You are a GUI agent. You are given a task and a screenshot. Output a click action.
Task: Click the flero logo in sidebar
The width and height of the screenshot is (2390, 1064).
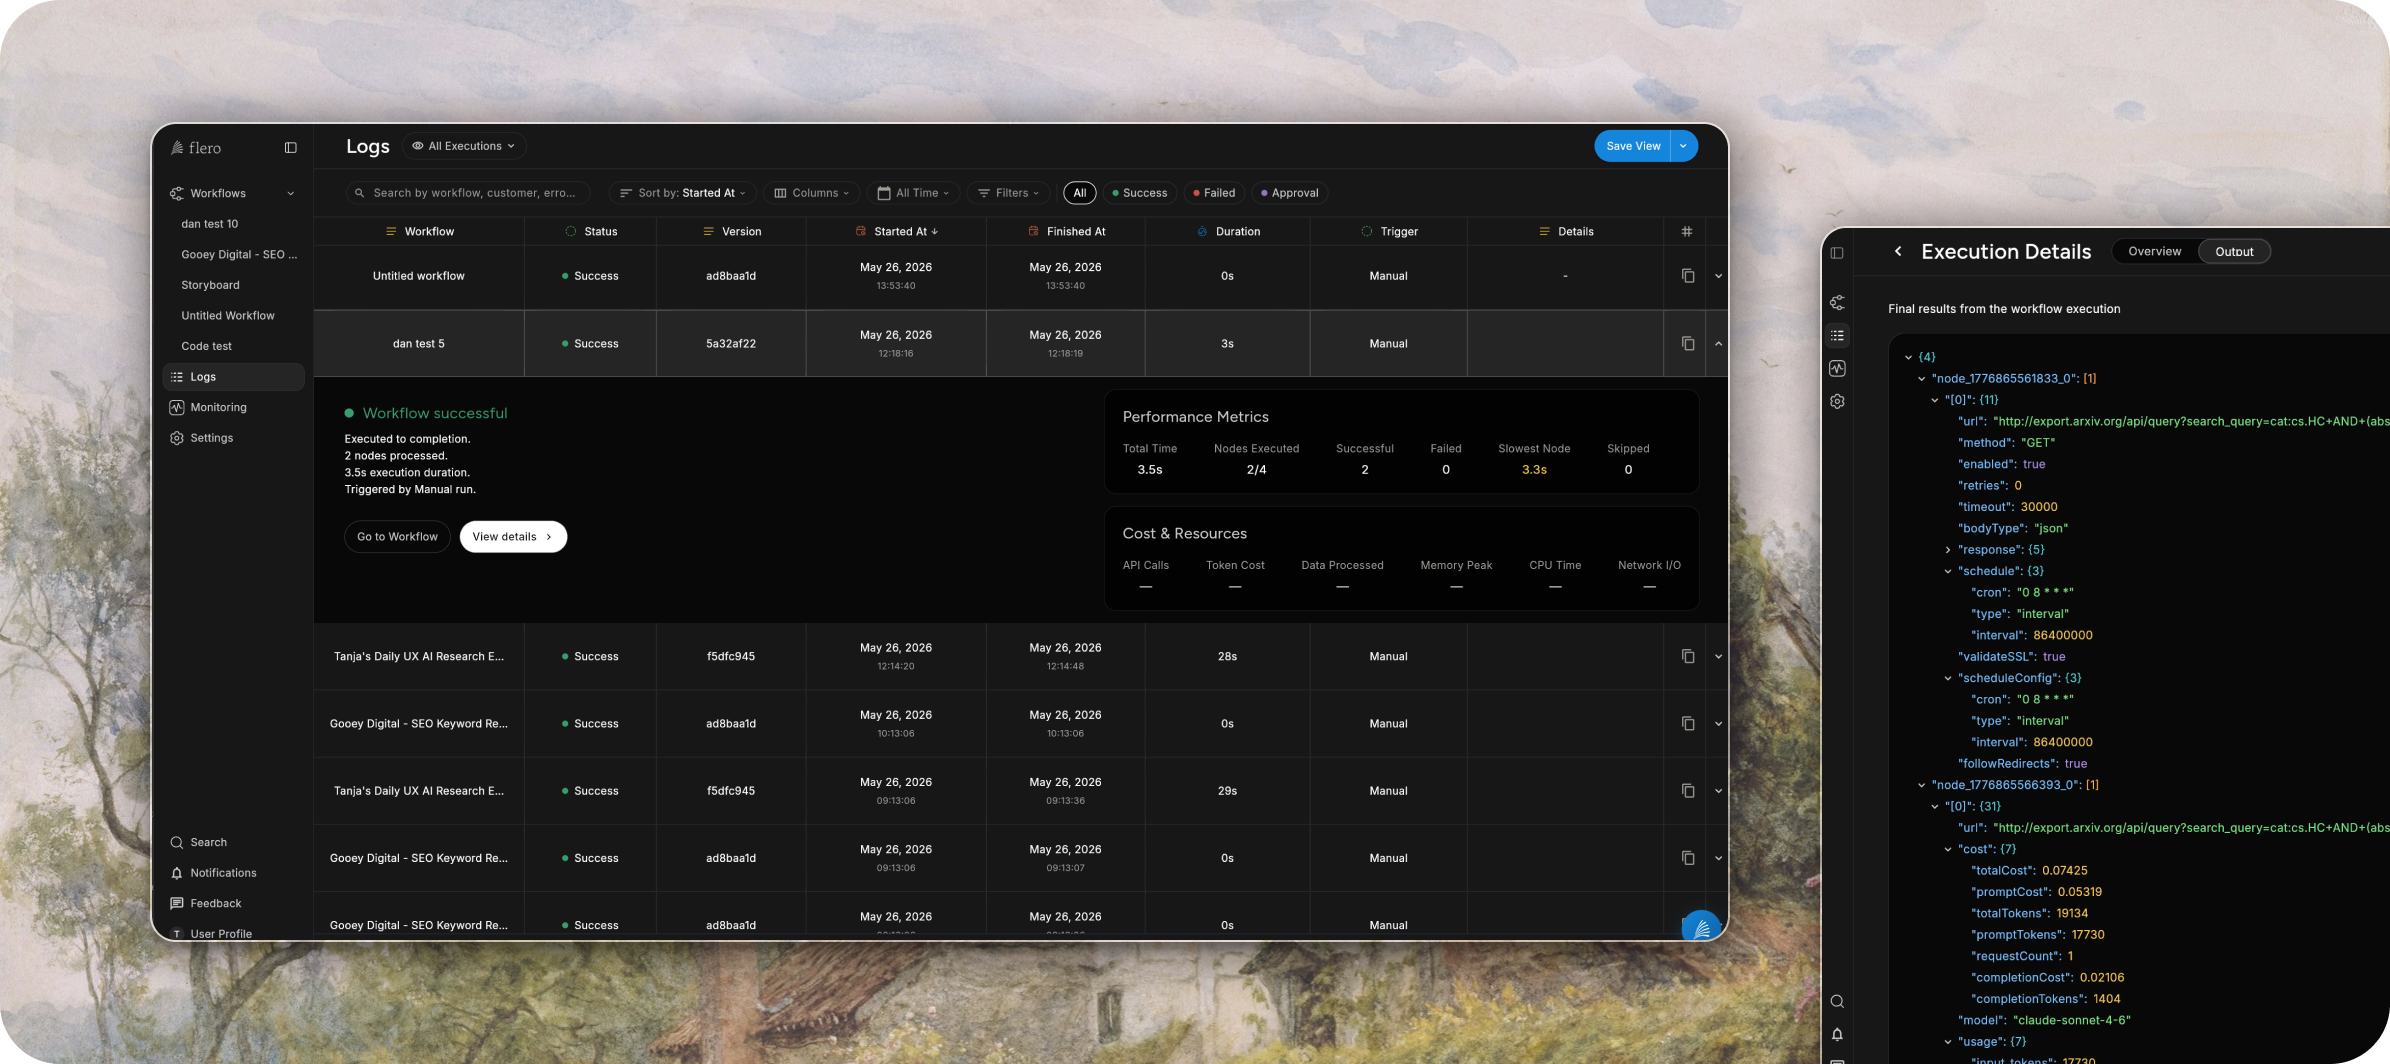tap(196, 147)
